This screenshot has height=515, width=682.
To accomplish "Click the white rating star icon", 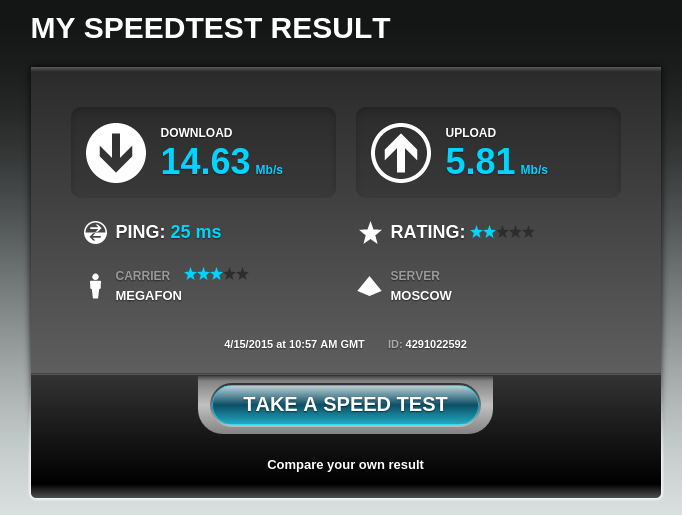I will [370, 232].
